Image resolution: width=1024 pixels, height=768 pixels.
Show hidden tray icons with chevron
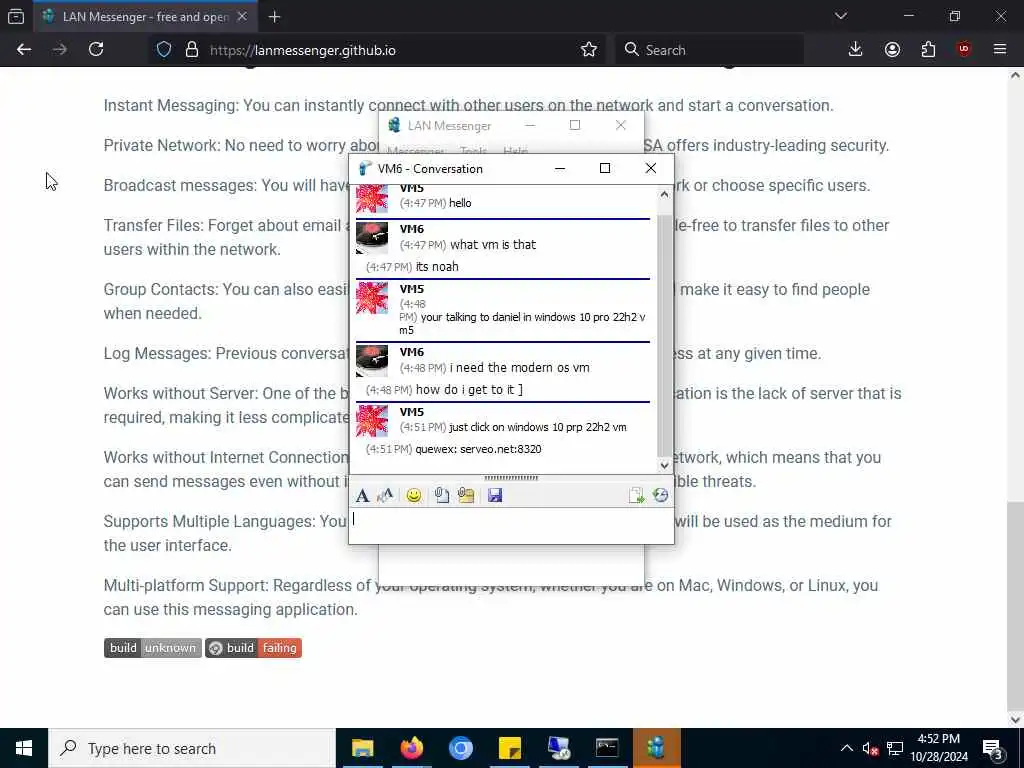pos(846,748)
